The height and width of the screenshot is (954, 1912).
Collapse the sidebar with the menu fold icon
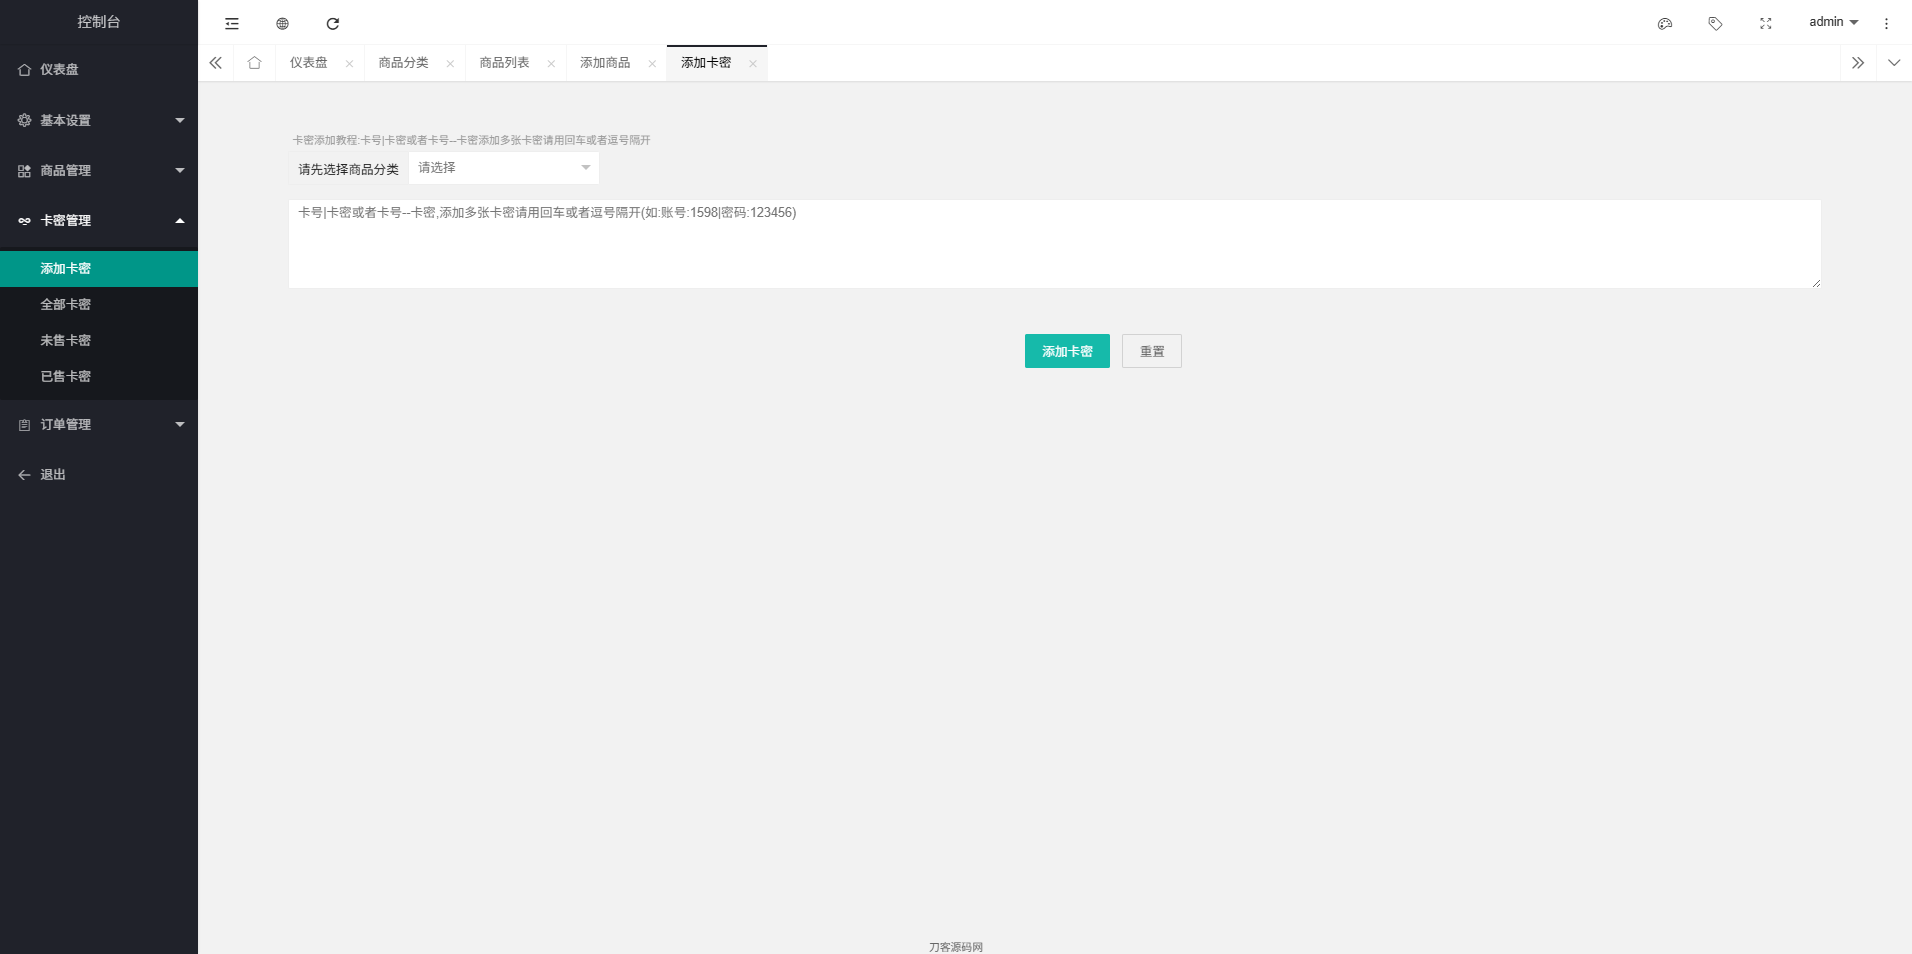pos(232,23)
